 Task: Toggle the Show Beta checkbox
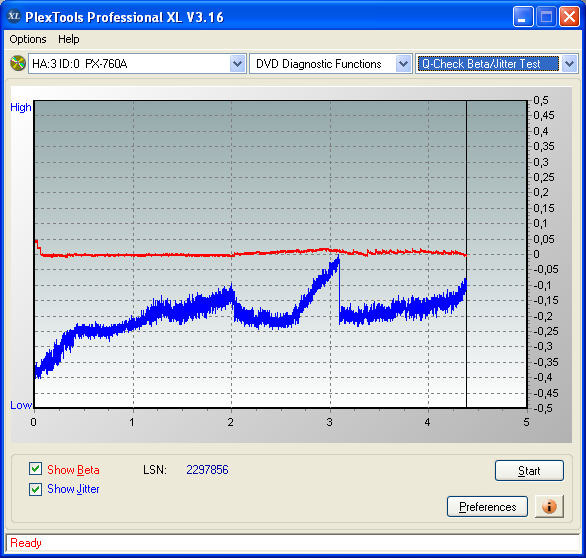(36, 469)
